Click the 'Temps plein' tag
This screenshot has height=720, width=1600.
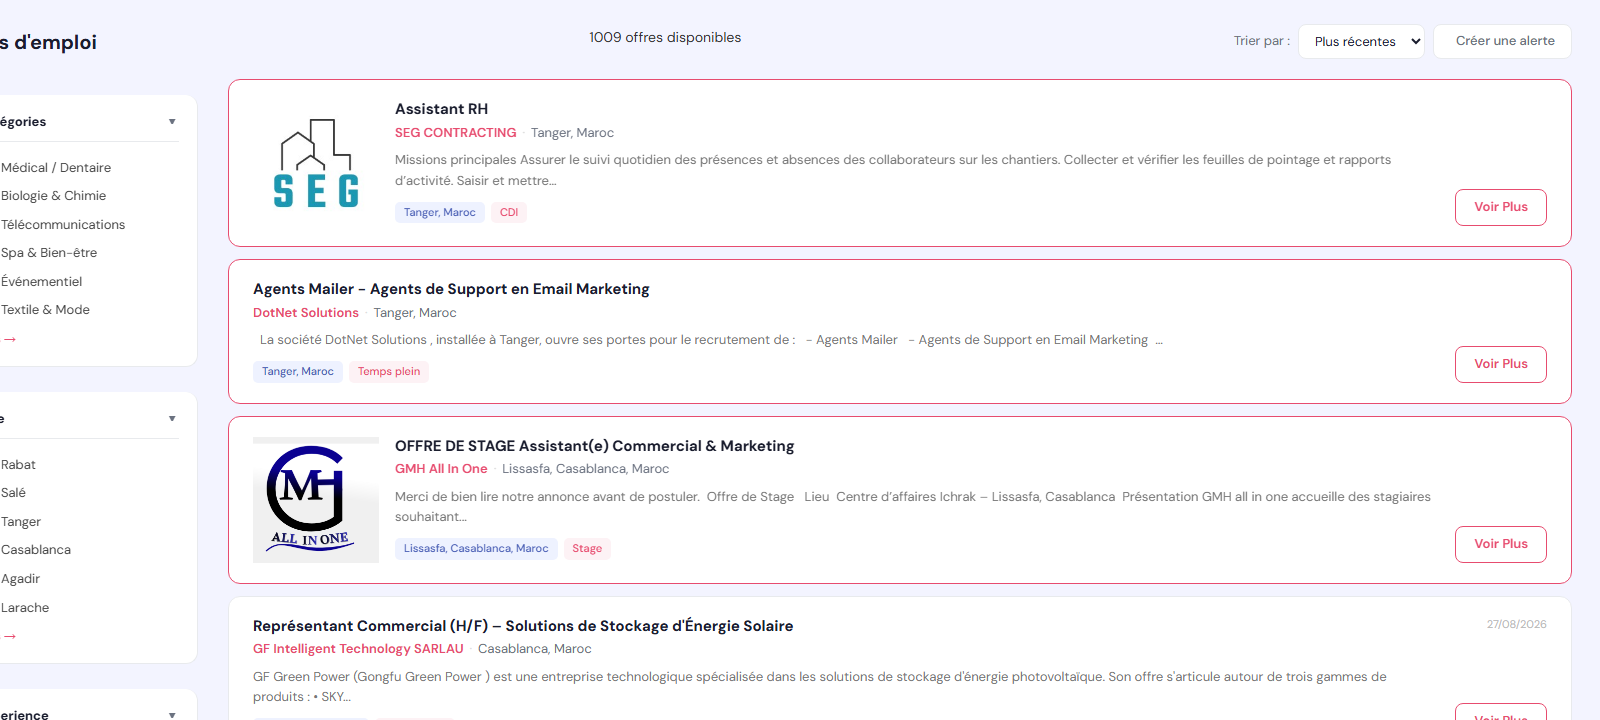coord(389,372)
